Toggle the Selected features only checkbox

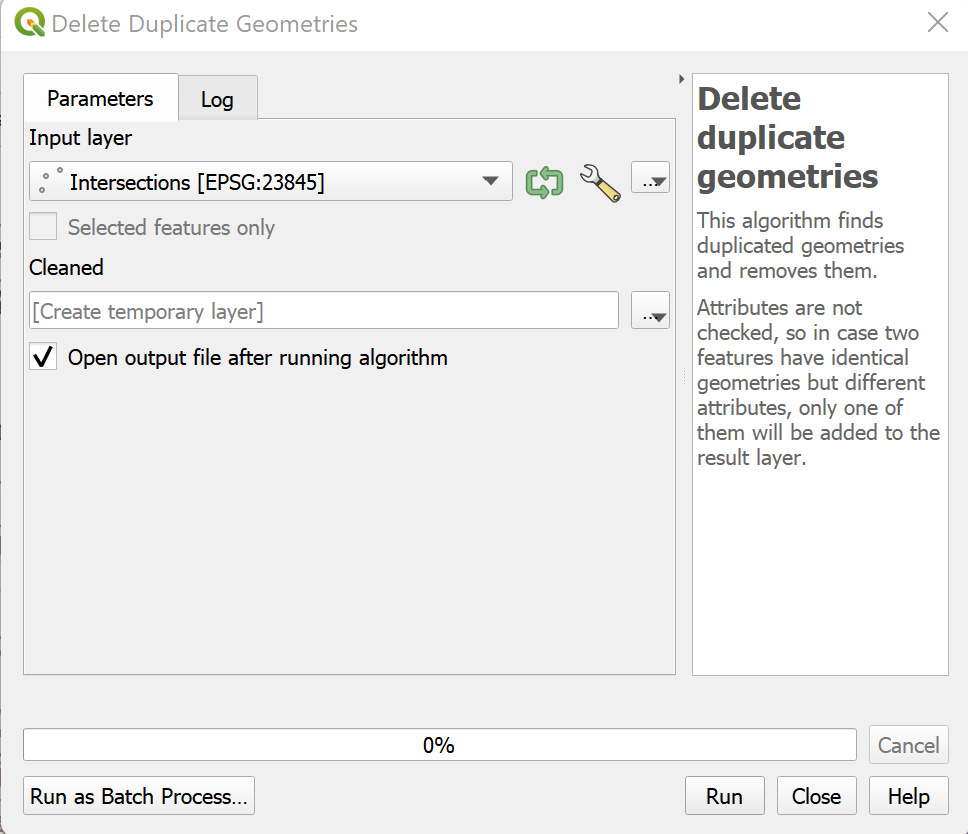tap(43, 227)
